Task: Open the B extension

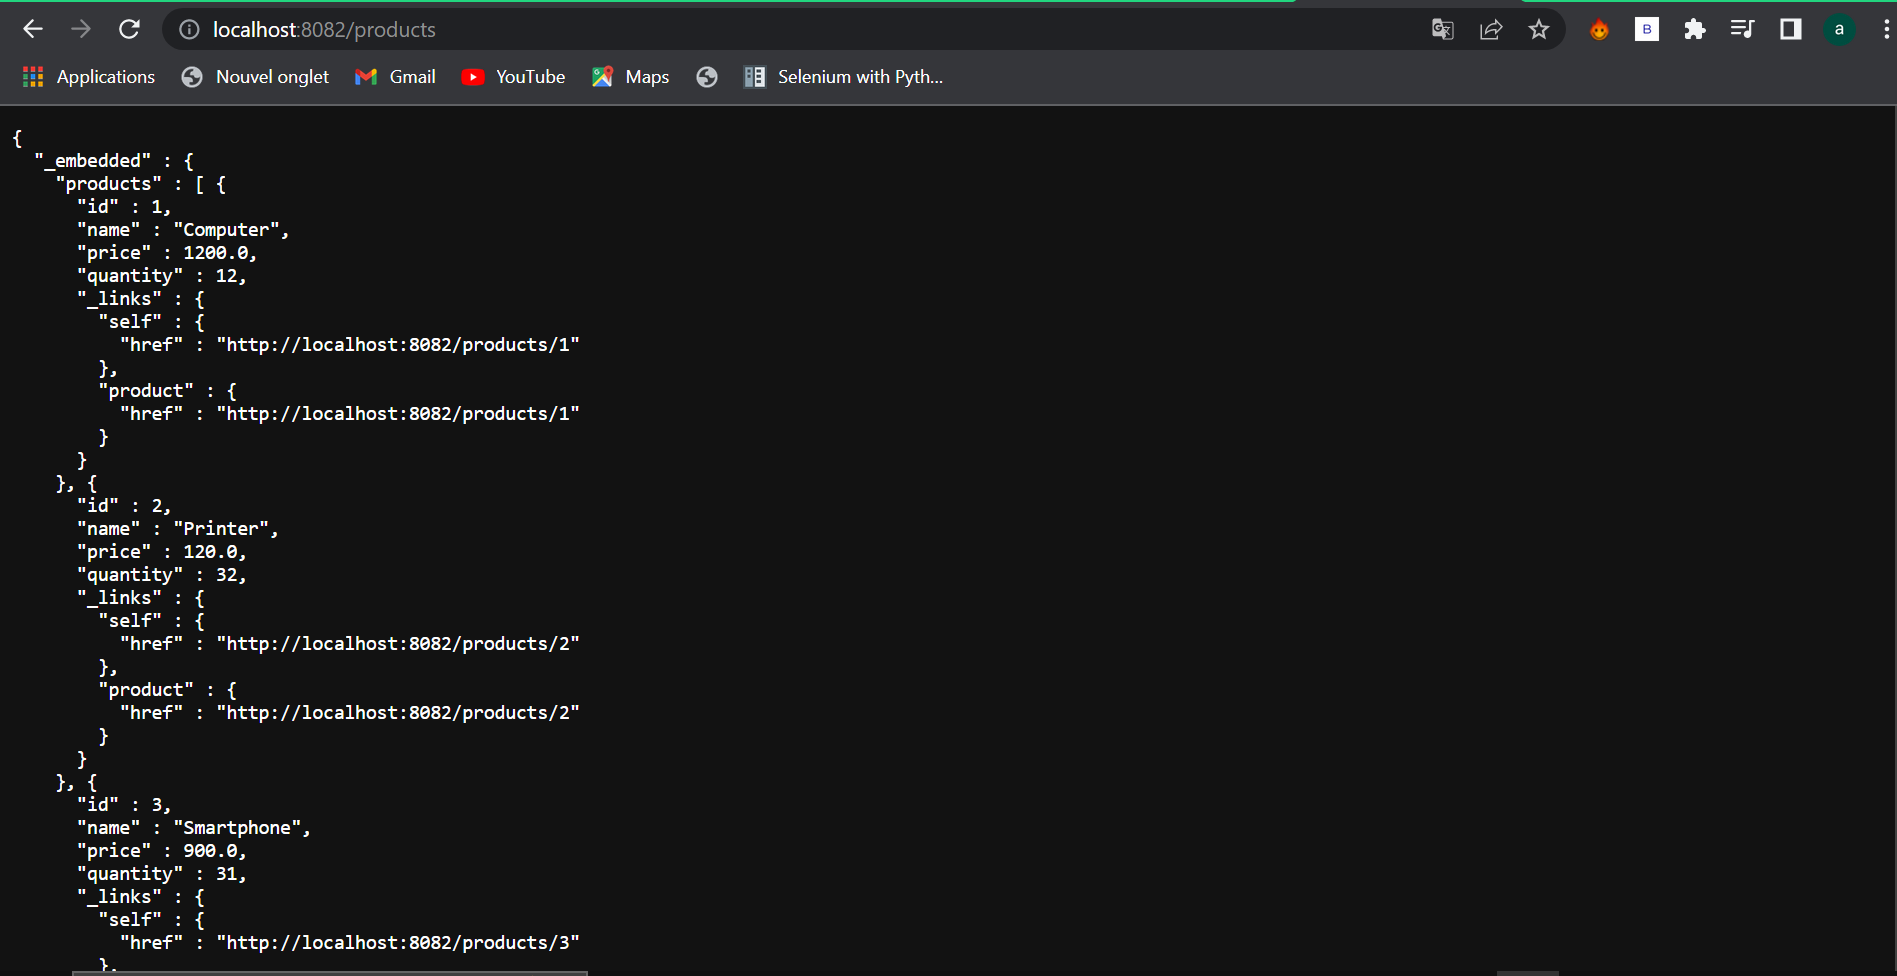Action: tap(1645, 29)
